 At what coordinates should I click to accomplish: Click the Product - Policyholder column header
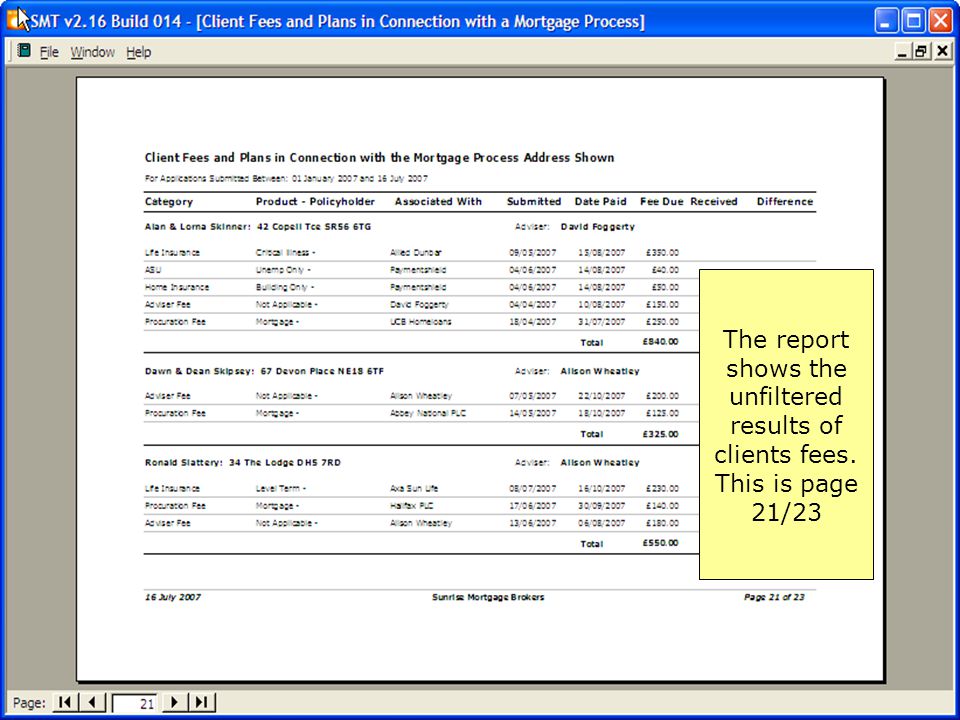315,201
